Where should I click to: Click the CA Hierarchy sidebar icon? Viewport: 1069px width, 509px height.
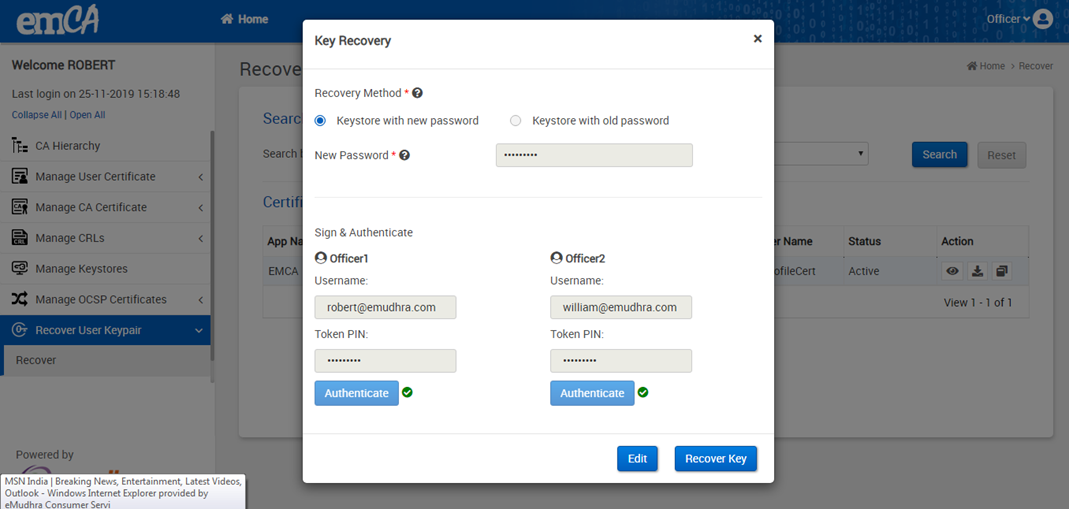click(19, 146)
